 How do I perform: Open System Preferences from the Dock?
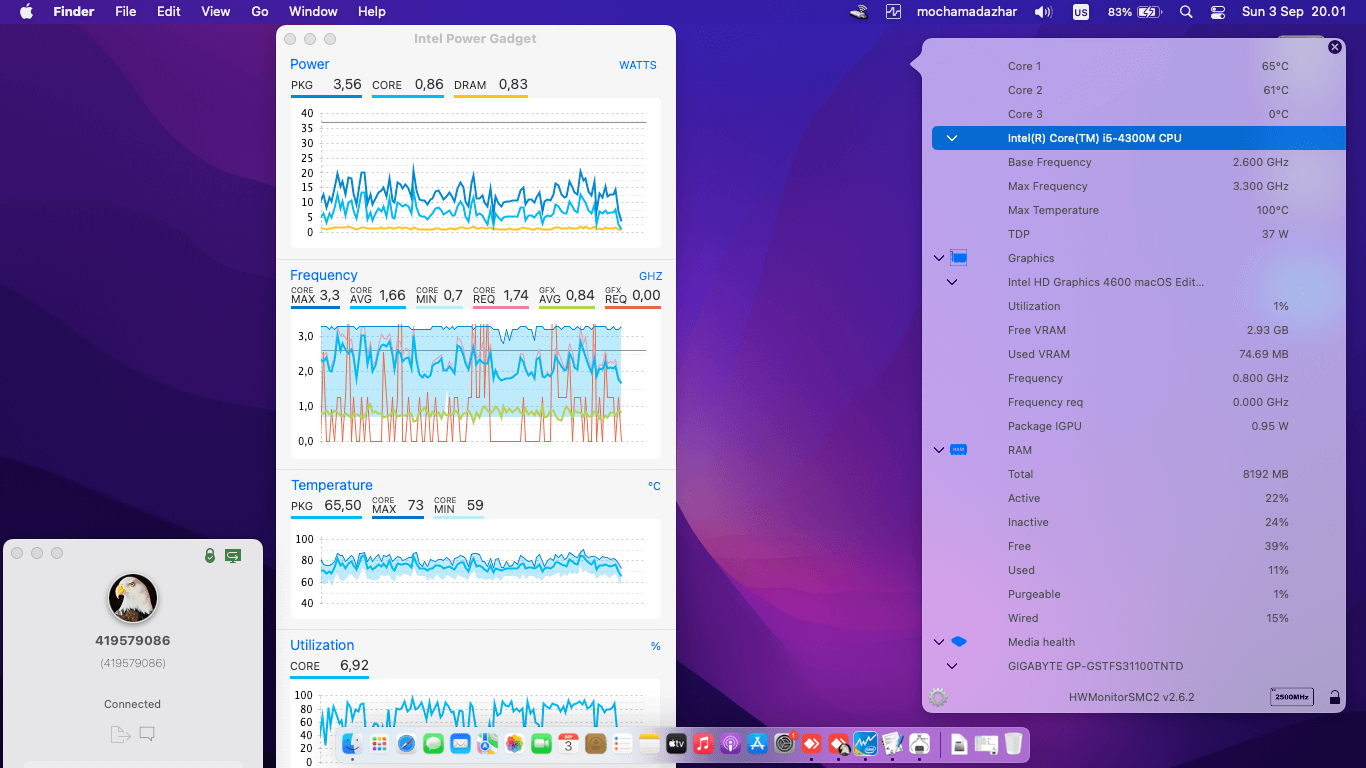[x=785, y=744]
